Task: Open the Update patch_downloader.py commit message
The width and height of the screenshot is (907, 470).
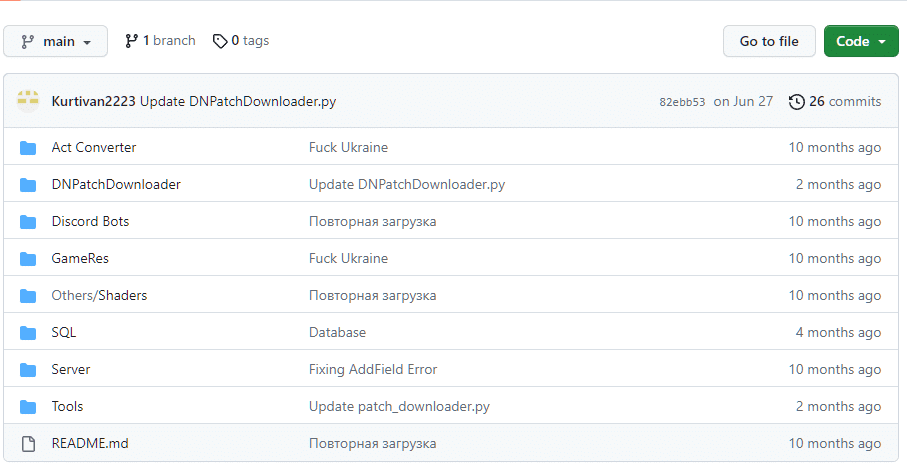Action: tap(399, 406)
